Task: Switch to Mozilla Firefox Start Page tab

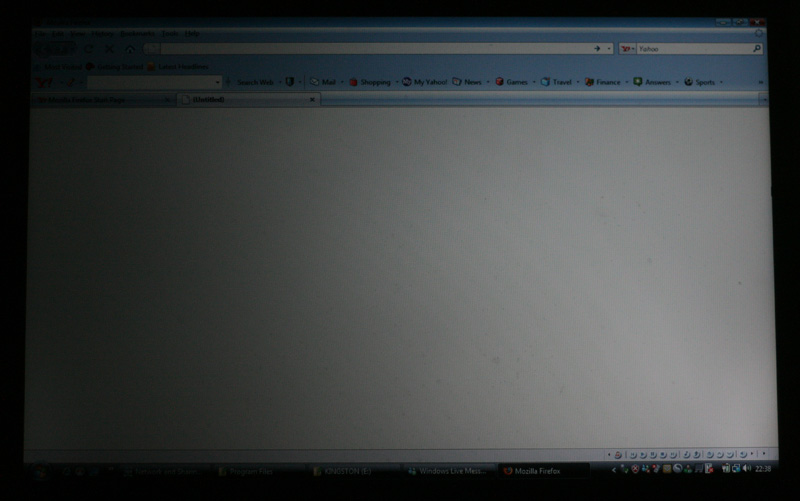Action: (102, 100)
